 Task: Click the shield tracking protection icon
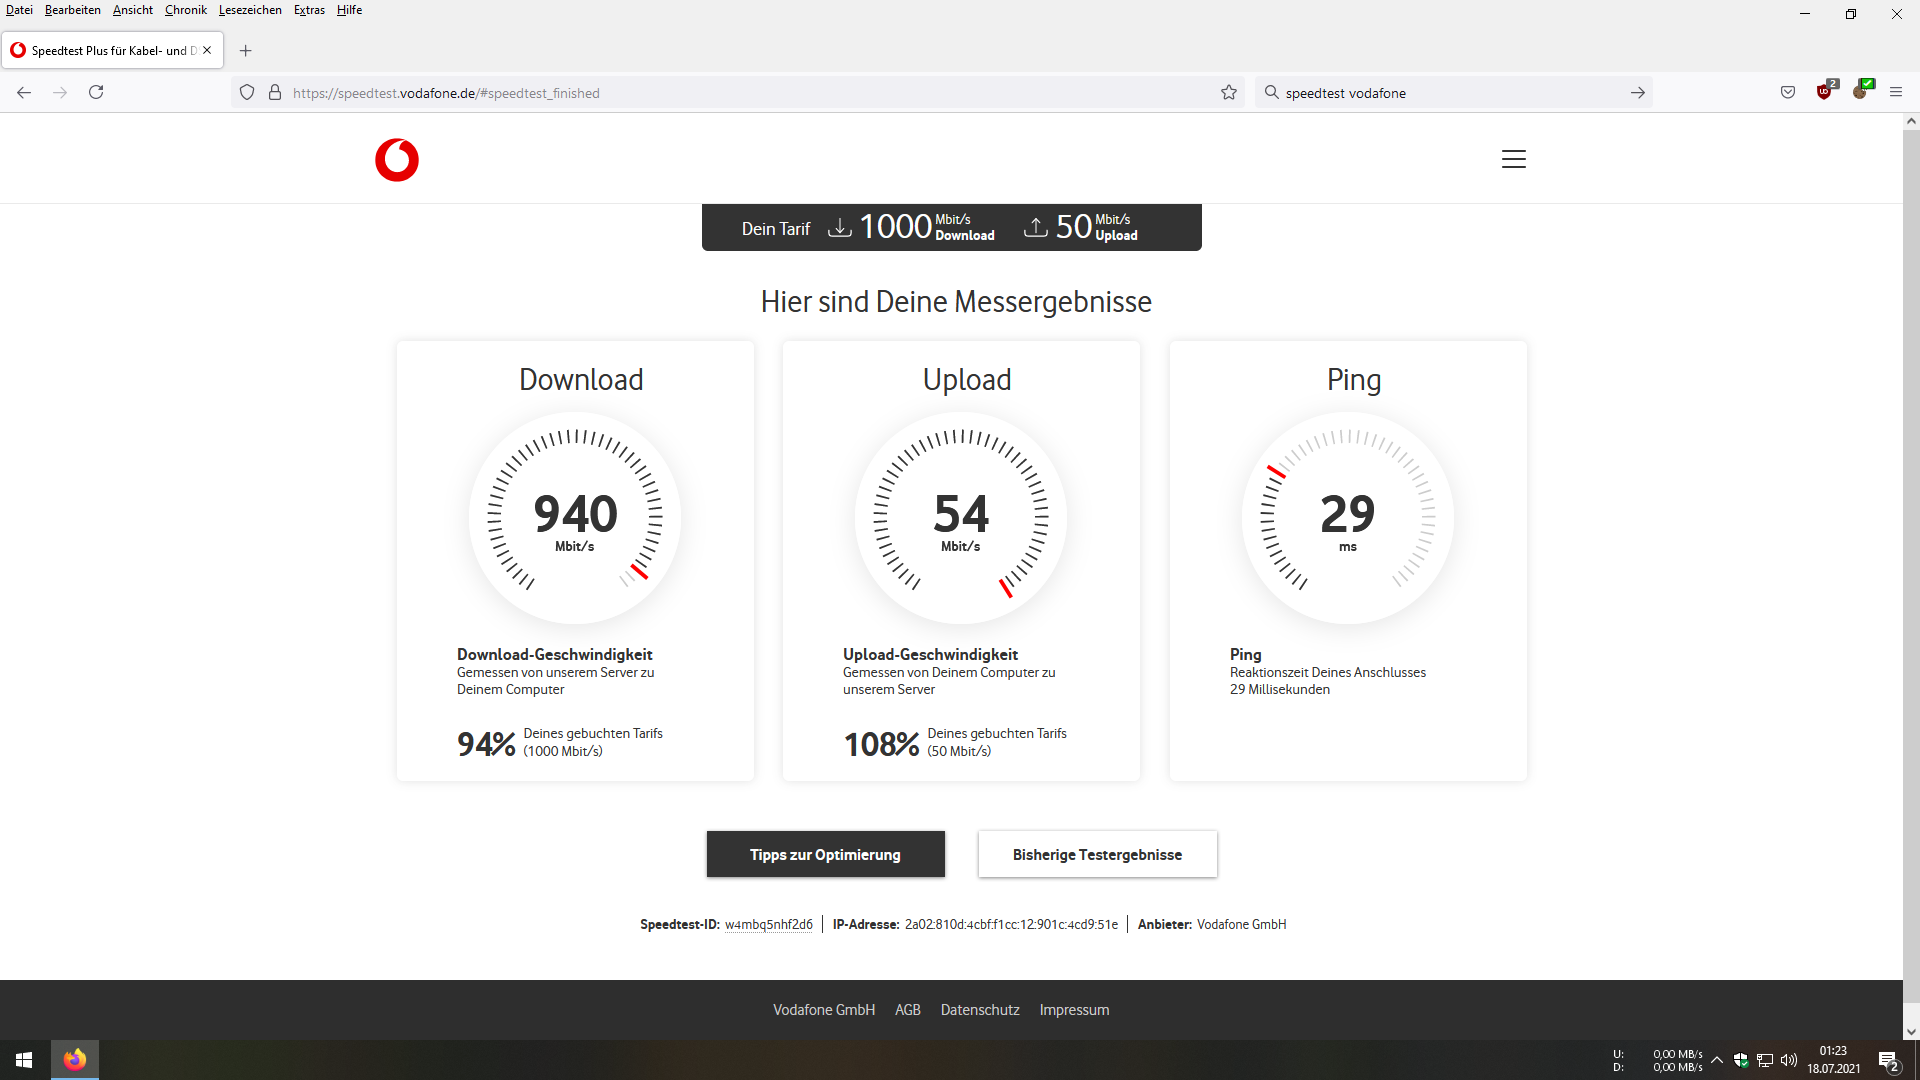[x=247, y=93]
